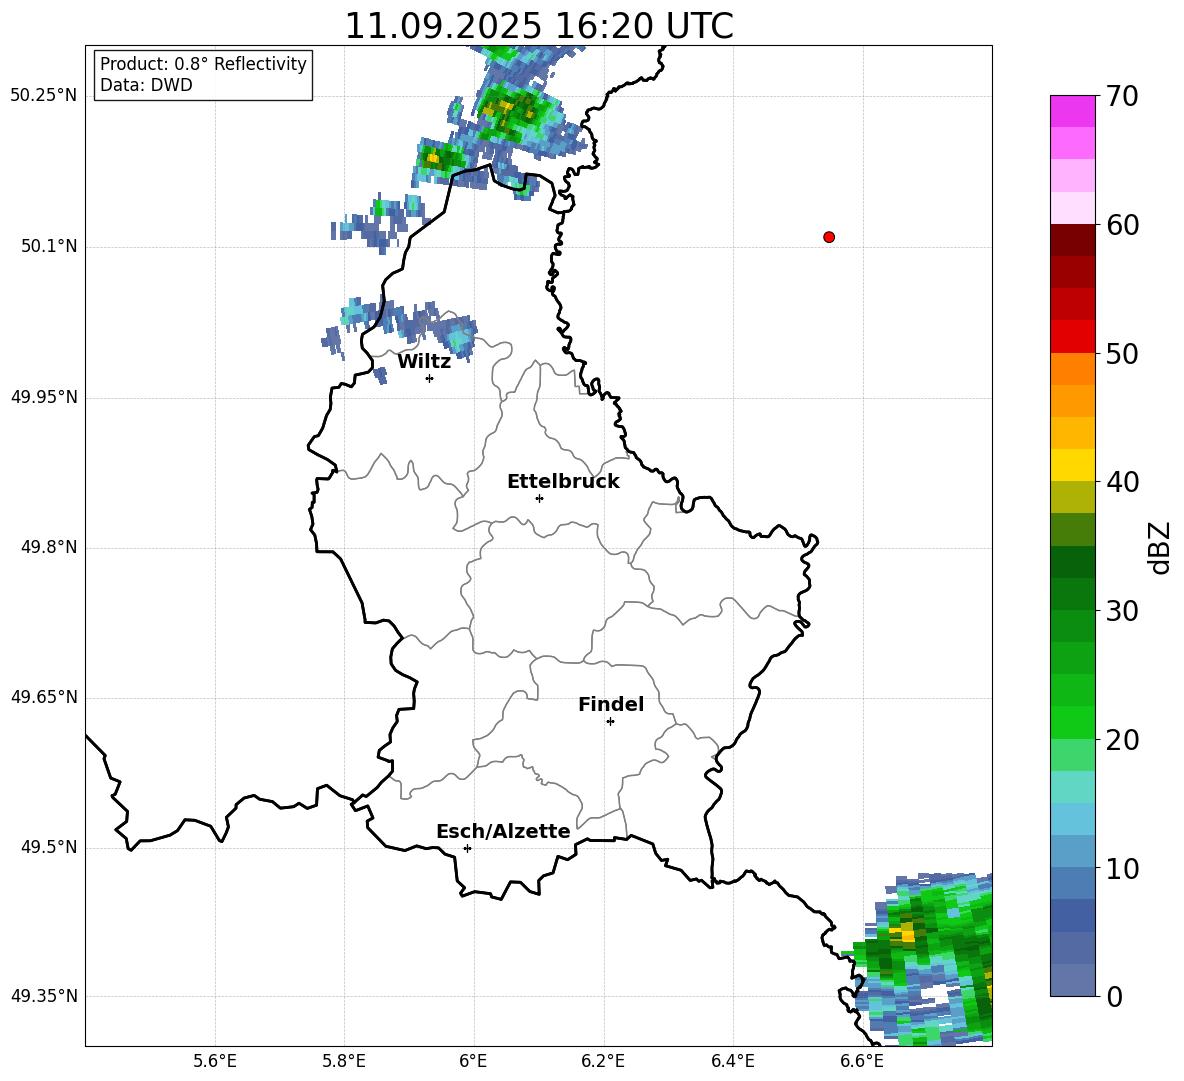Click the 6.6°E longitude label
The width and height of the screenshot is (1184, 1081).
(862, 1061)
